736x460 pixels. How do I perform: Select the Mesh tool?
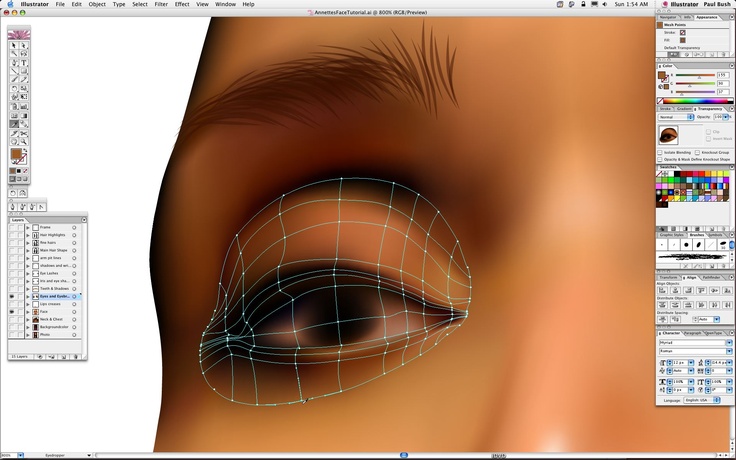coord(14,115)
